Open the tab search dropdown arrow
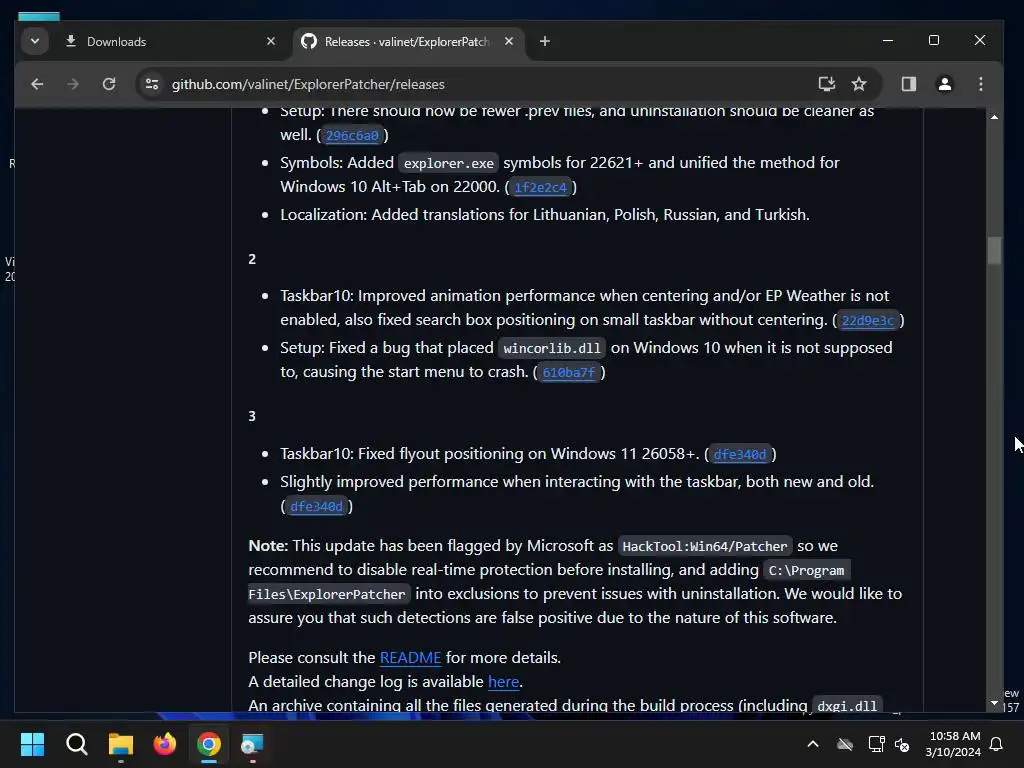 click(x=35, y=41)
